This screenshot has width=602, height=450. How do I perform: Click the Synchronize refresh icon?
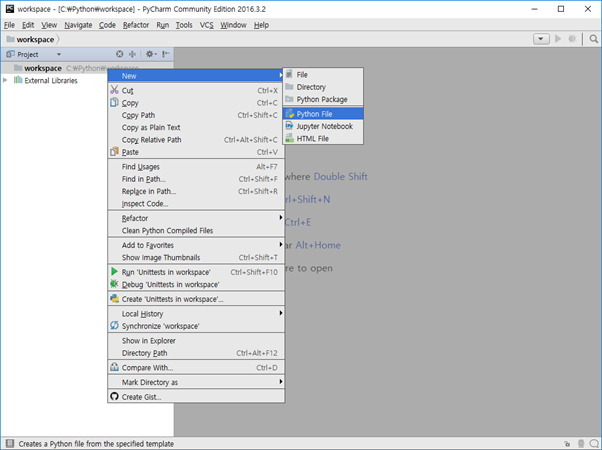[x=114, y=325]
